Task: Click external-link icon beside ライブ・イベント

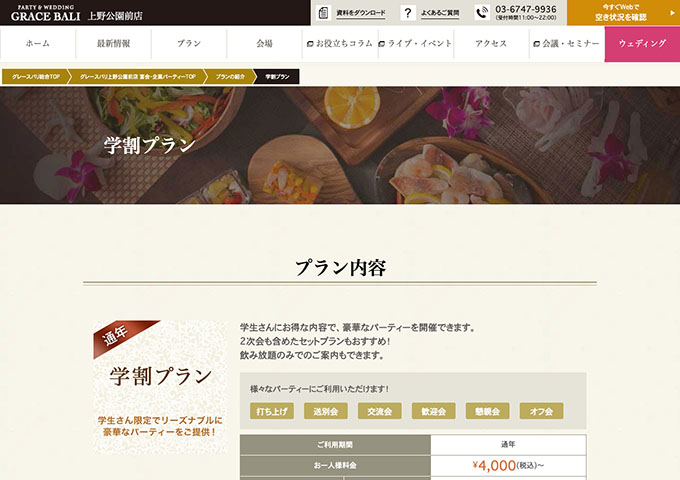Action: tap(382, 44)
